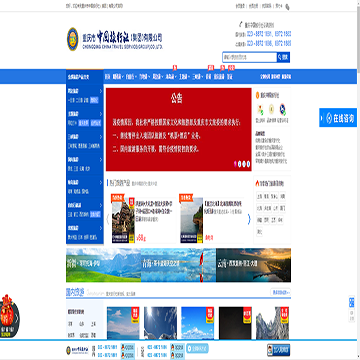Viewport: 360px width, 360px height.
Task: Open the second nav bar item with a dropdown arrow
Action: 117,77
